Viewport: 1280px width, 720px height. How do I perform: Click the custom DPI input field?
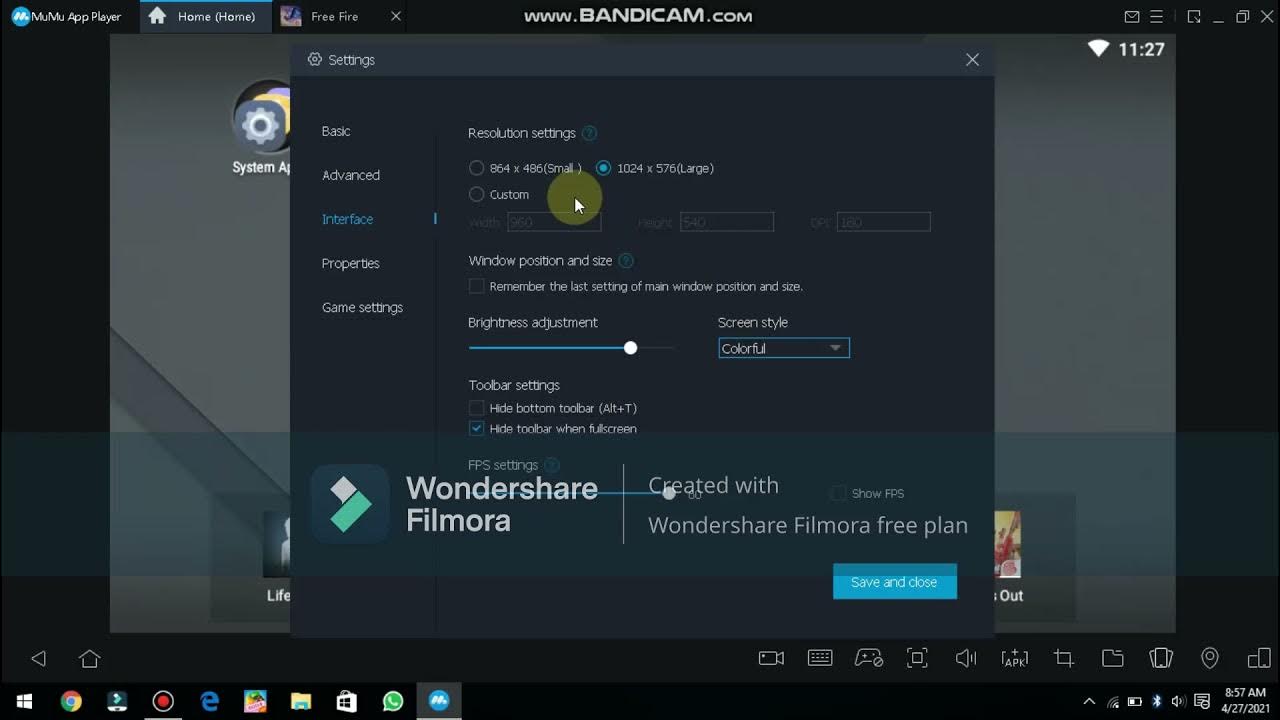(x=884, y=222)
